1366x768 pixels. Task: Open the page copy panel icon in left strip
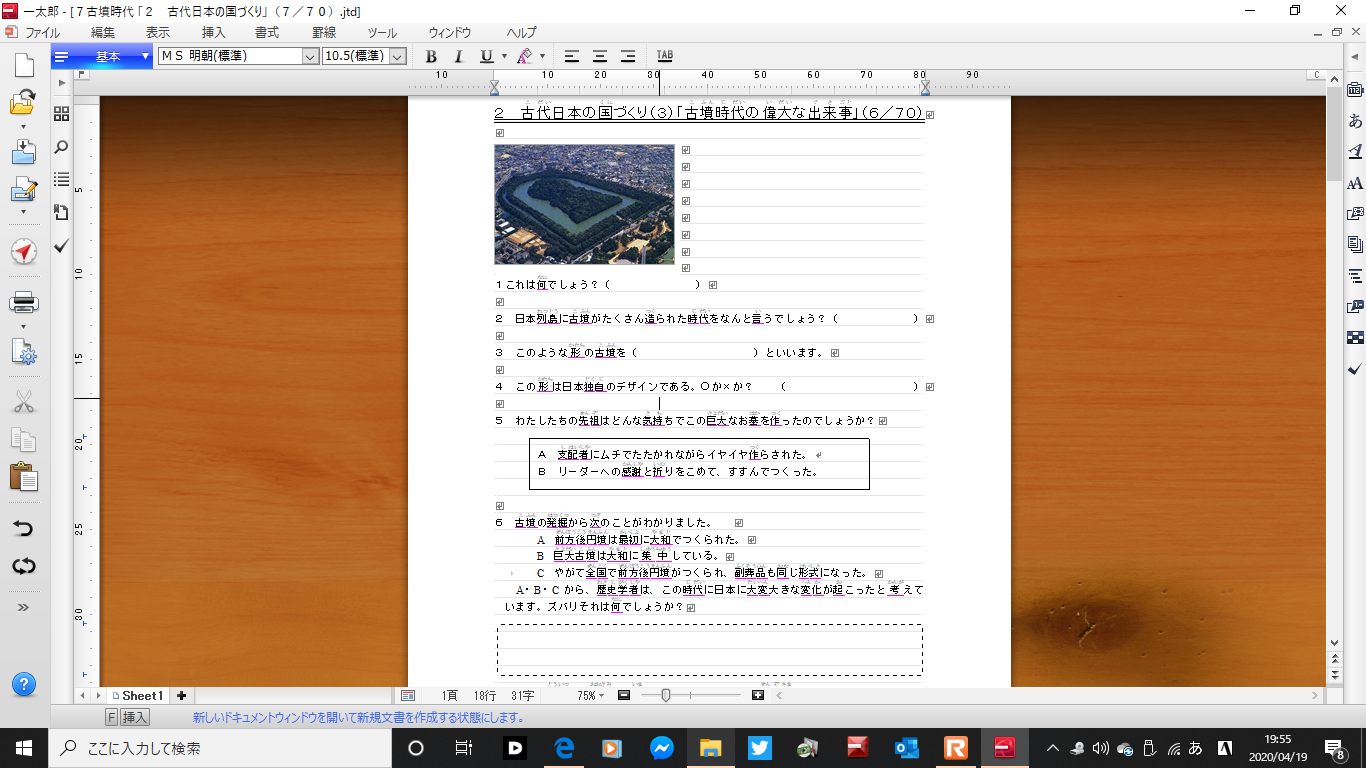point(61,213)
